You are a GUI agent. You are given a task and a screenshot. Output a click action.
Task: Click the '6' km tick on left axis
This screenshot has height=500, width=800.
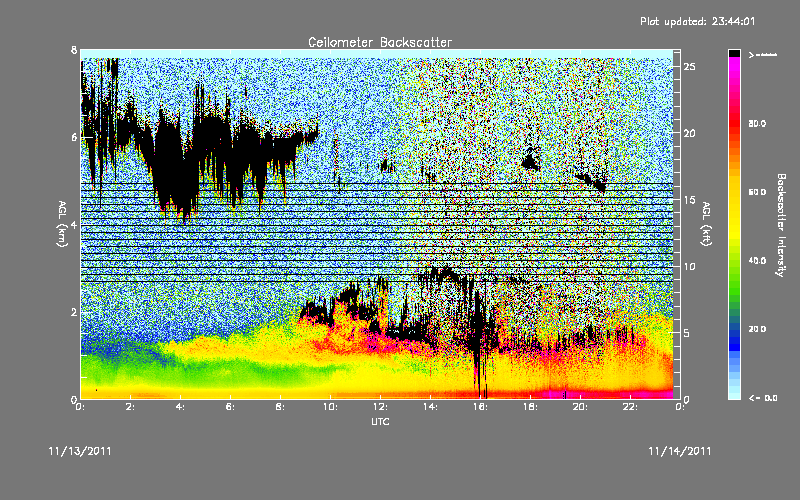point(74,137)
